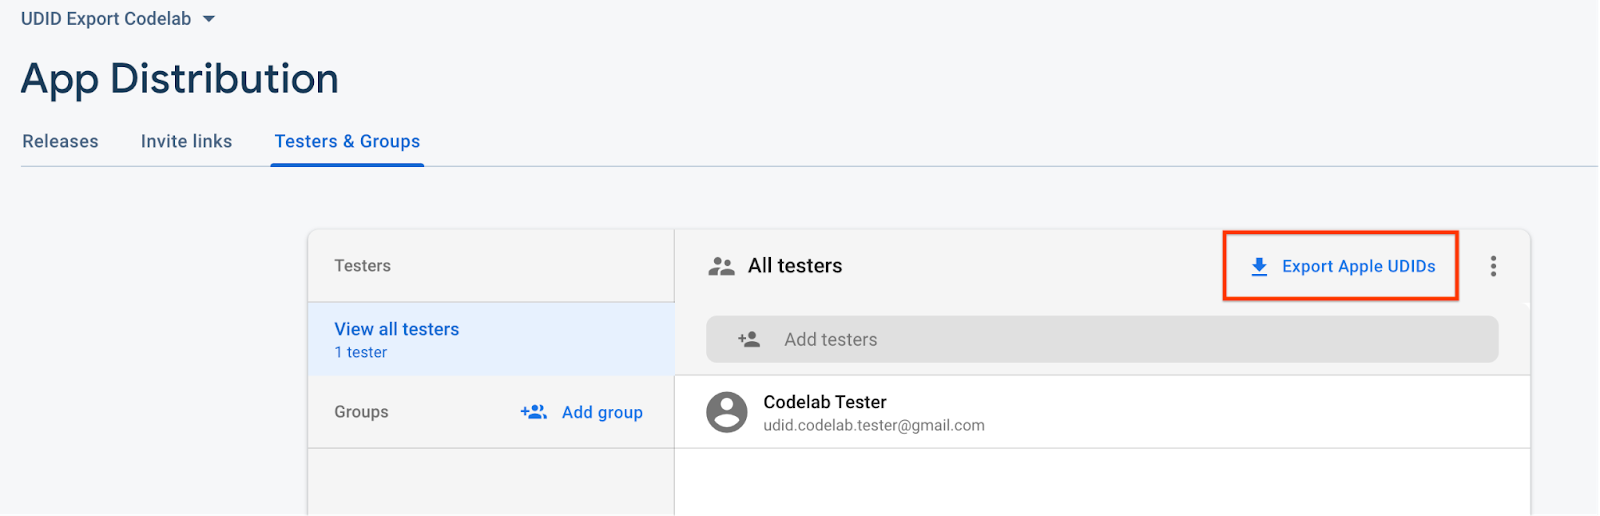Click the Groups section label
The height and width of the screenshot is (516, 1600).
pyautogui.click(x=361, y=412)
